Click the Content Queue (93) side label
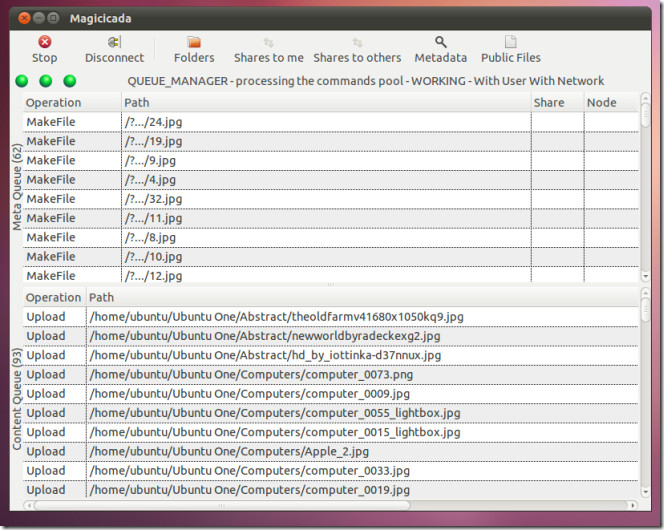The width and height of the screenshot is (664, 530). (17, 399)
